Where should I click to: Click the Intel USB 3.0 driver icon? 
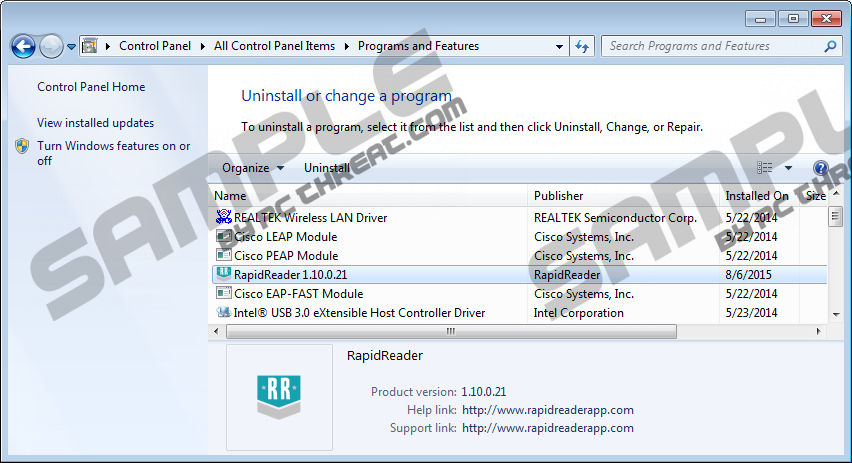[224, 313]
